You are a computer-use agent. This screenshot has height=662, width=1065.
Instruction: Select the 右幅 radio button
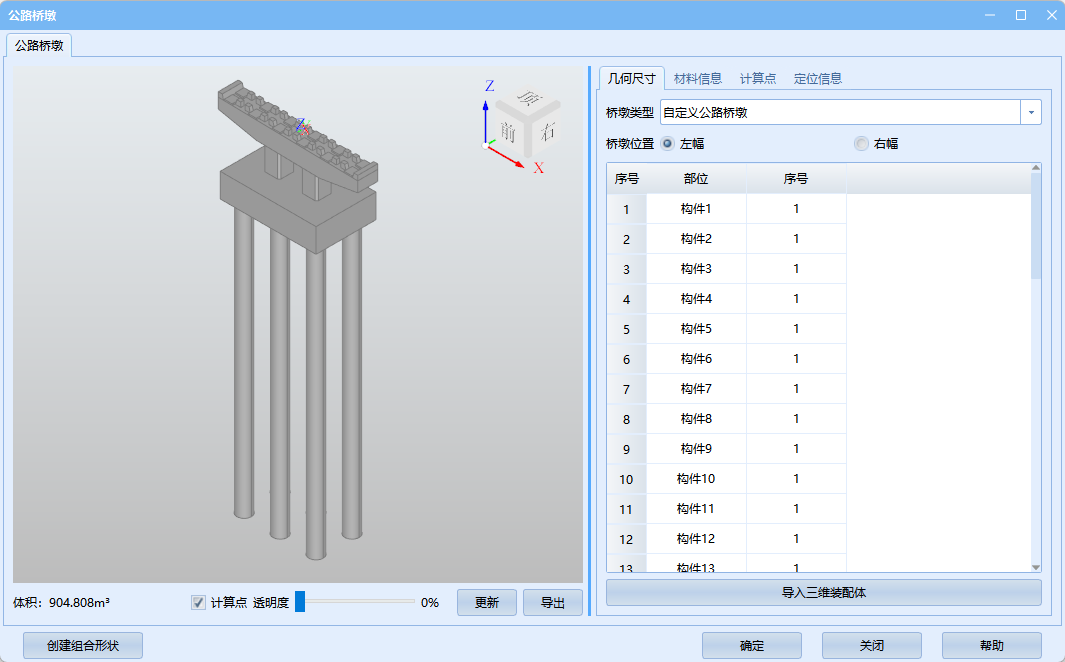861,144
